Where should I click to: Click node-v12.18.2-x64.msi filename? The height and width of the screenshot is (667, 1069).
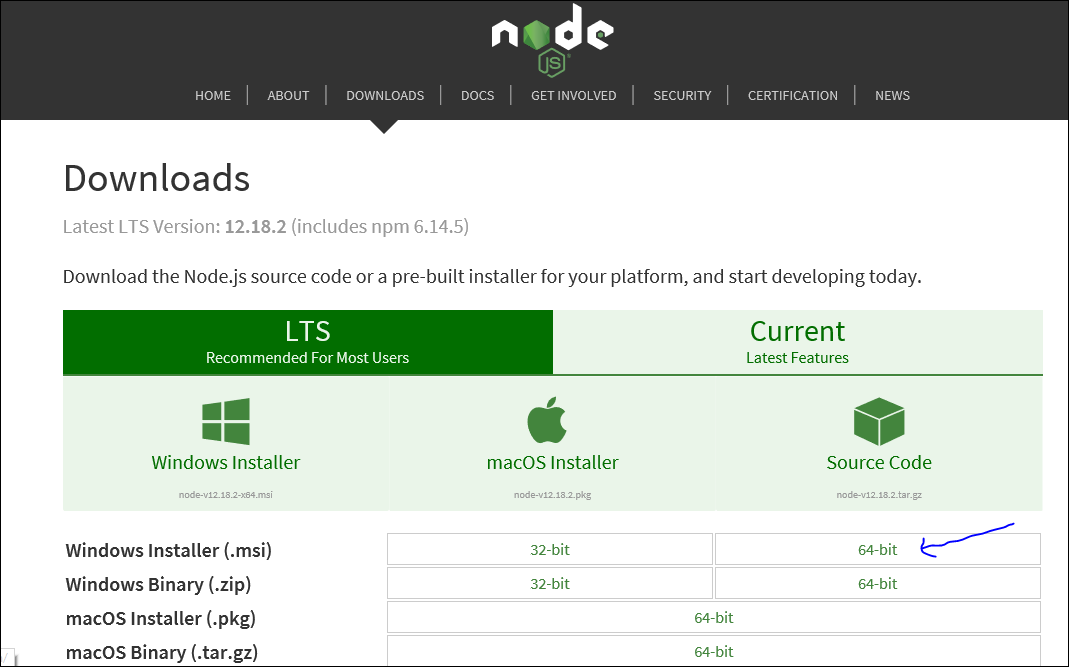(x=226, y=494)
